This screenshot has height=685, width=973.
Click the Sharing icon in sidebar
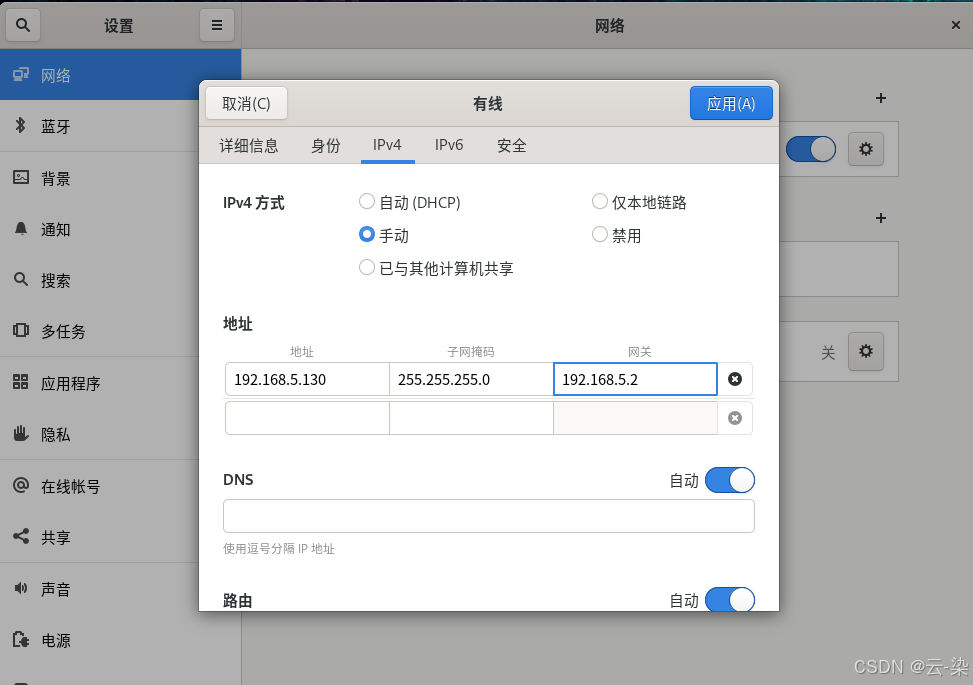(21, 536)
